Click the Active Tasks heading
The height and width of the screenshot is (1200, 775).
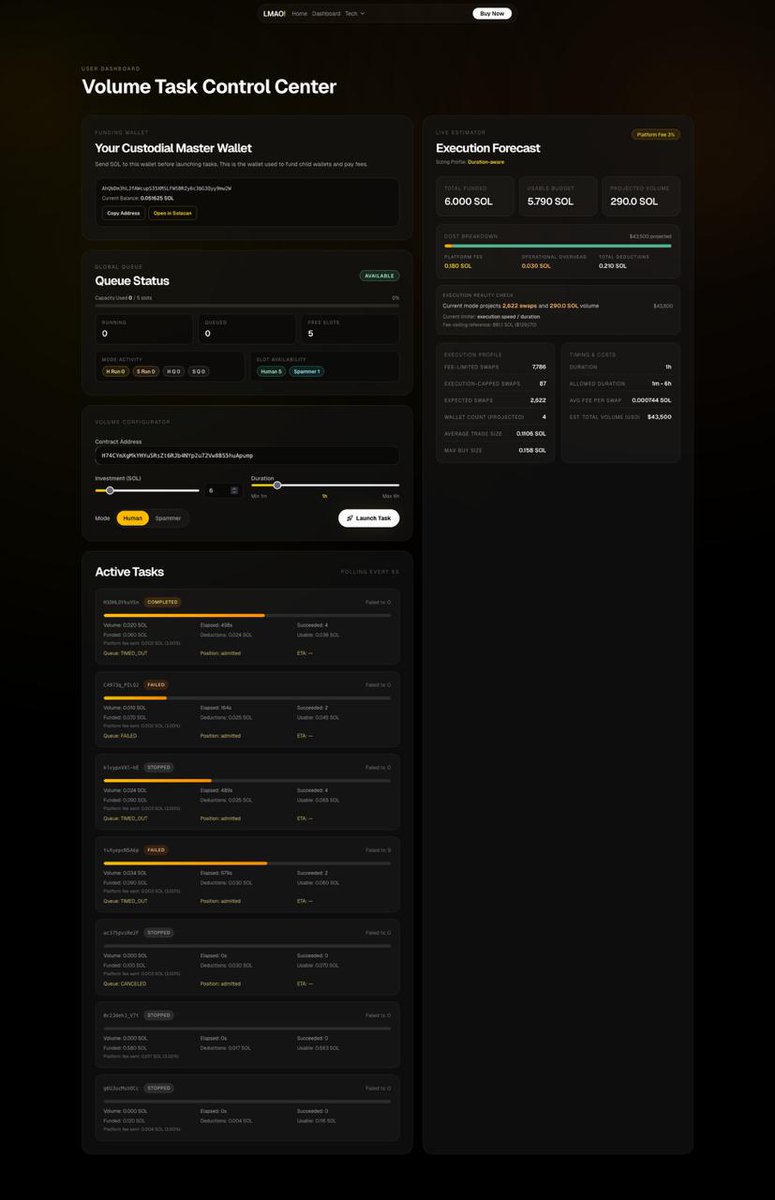click(x=130, y=572)
